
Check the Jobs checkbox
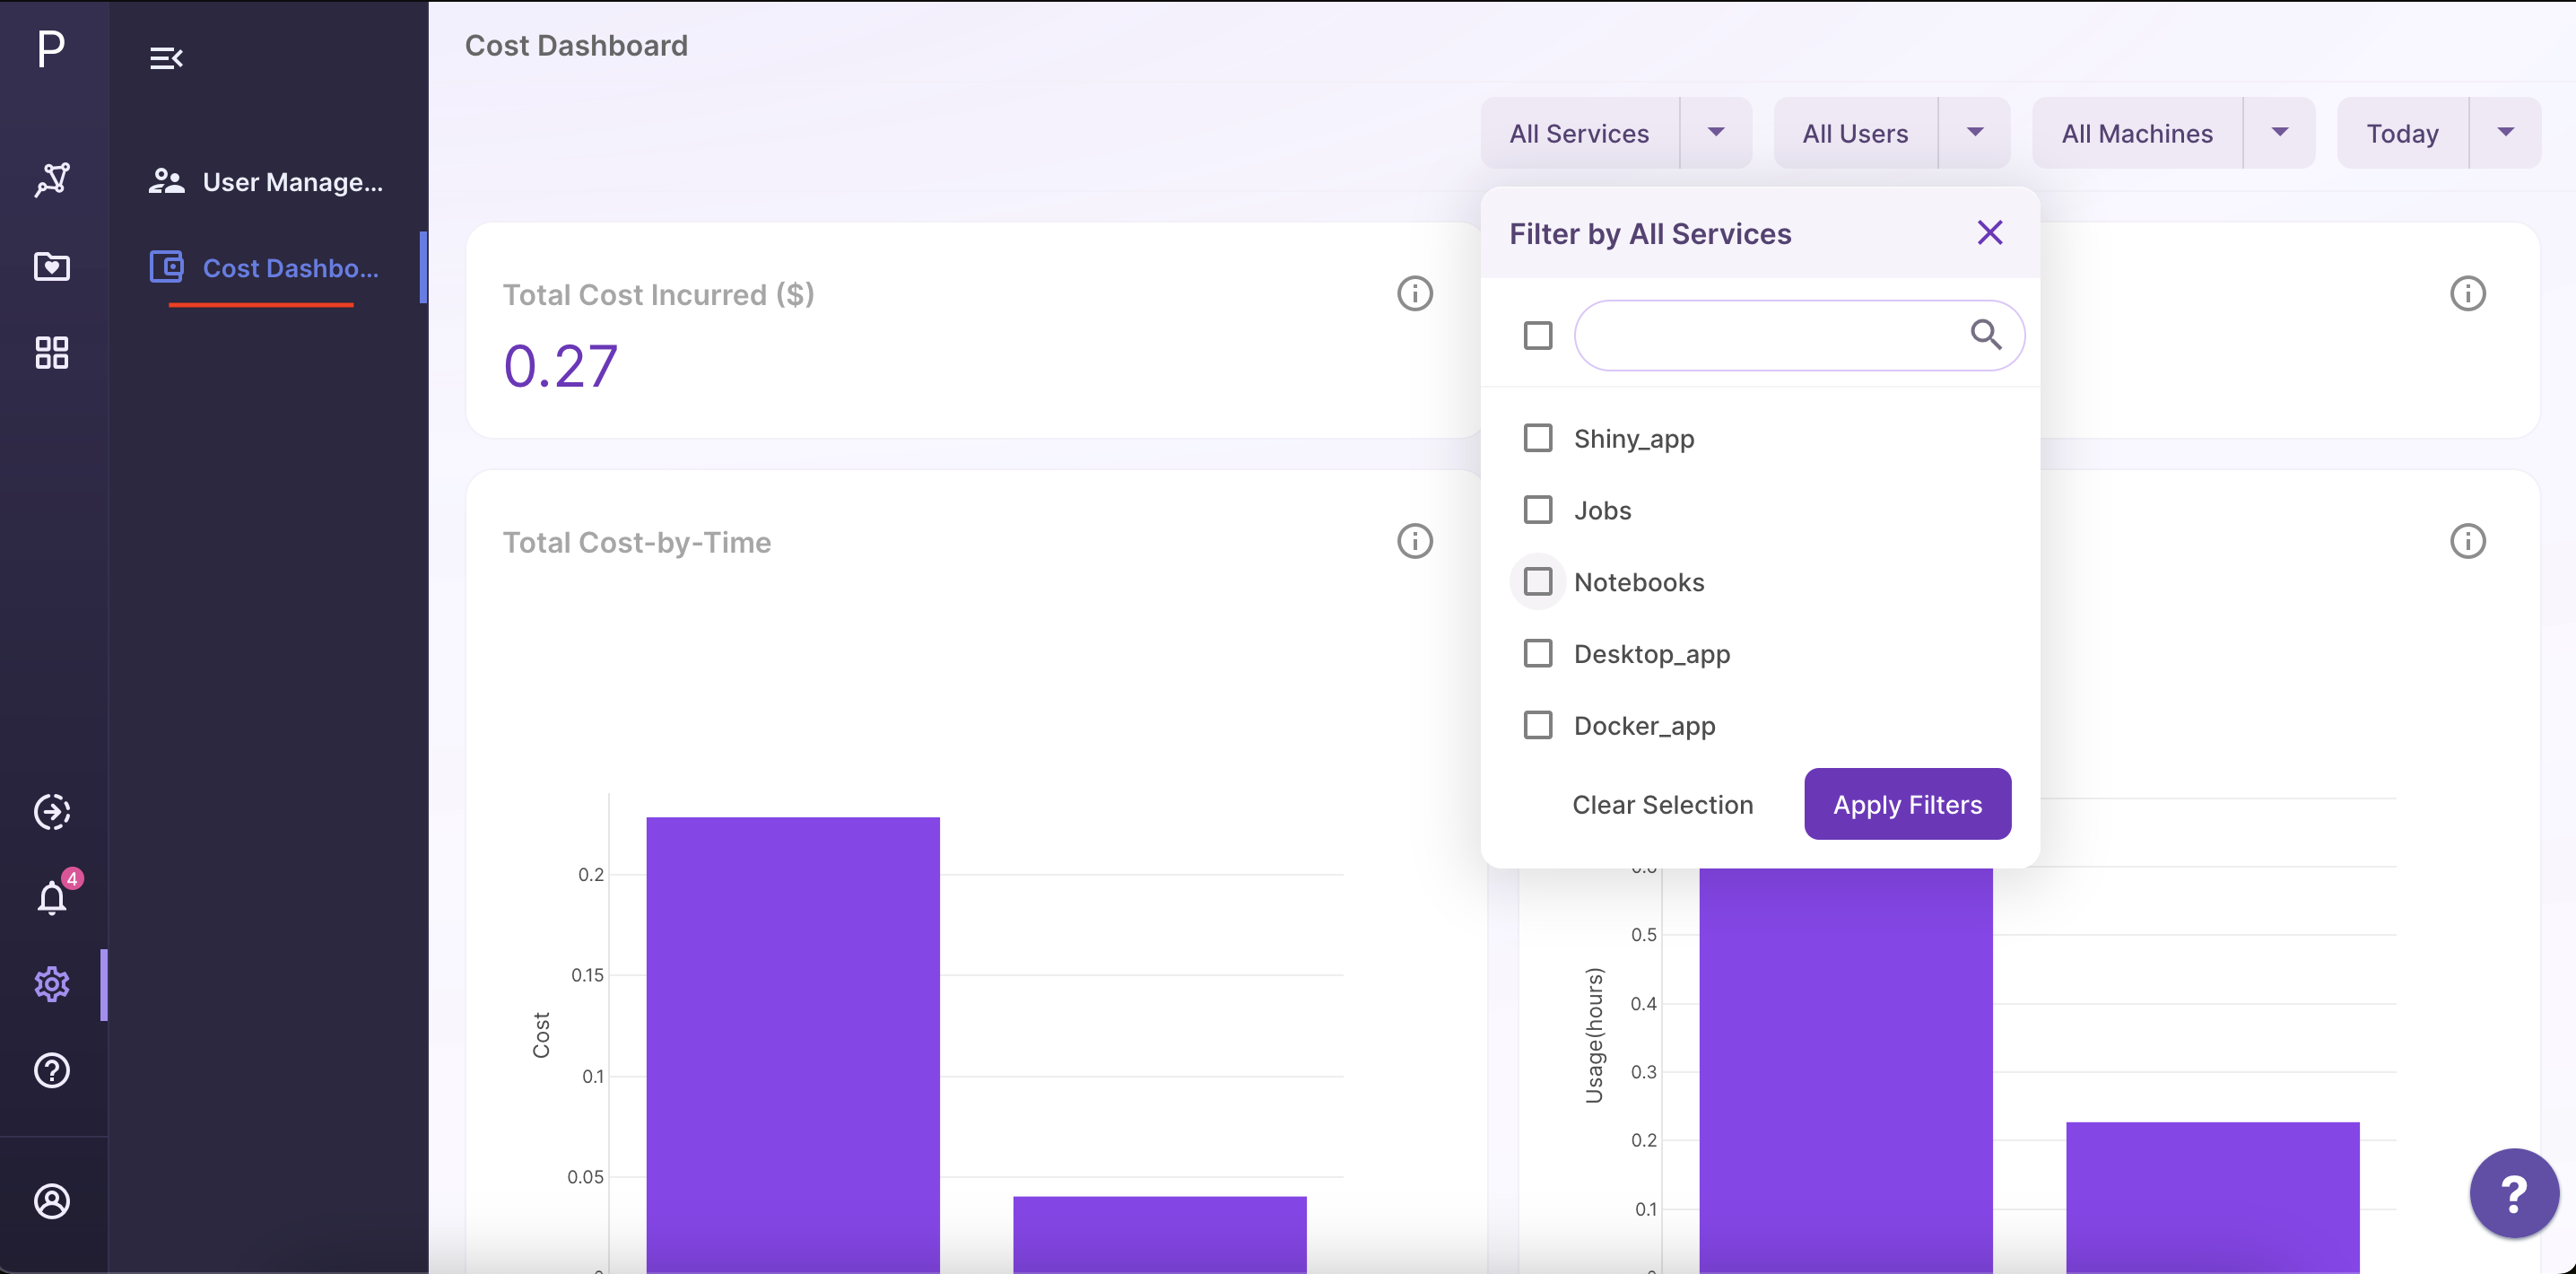(x=1538, y=509)
